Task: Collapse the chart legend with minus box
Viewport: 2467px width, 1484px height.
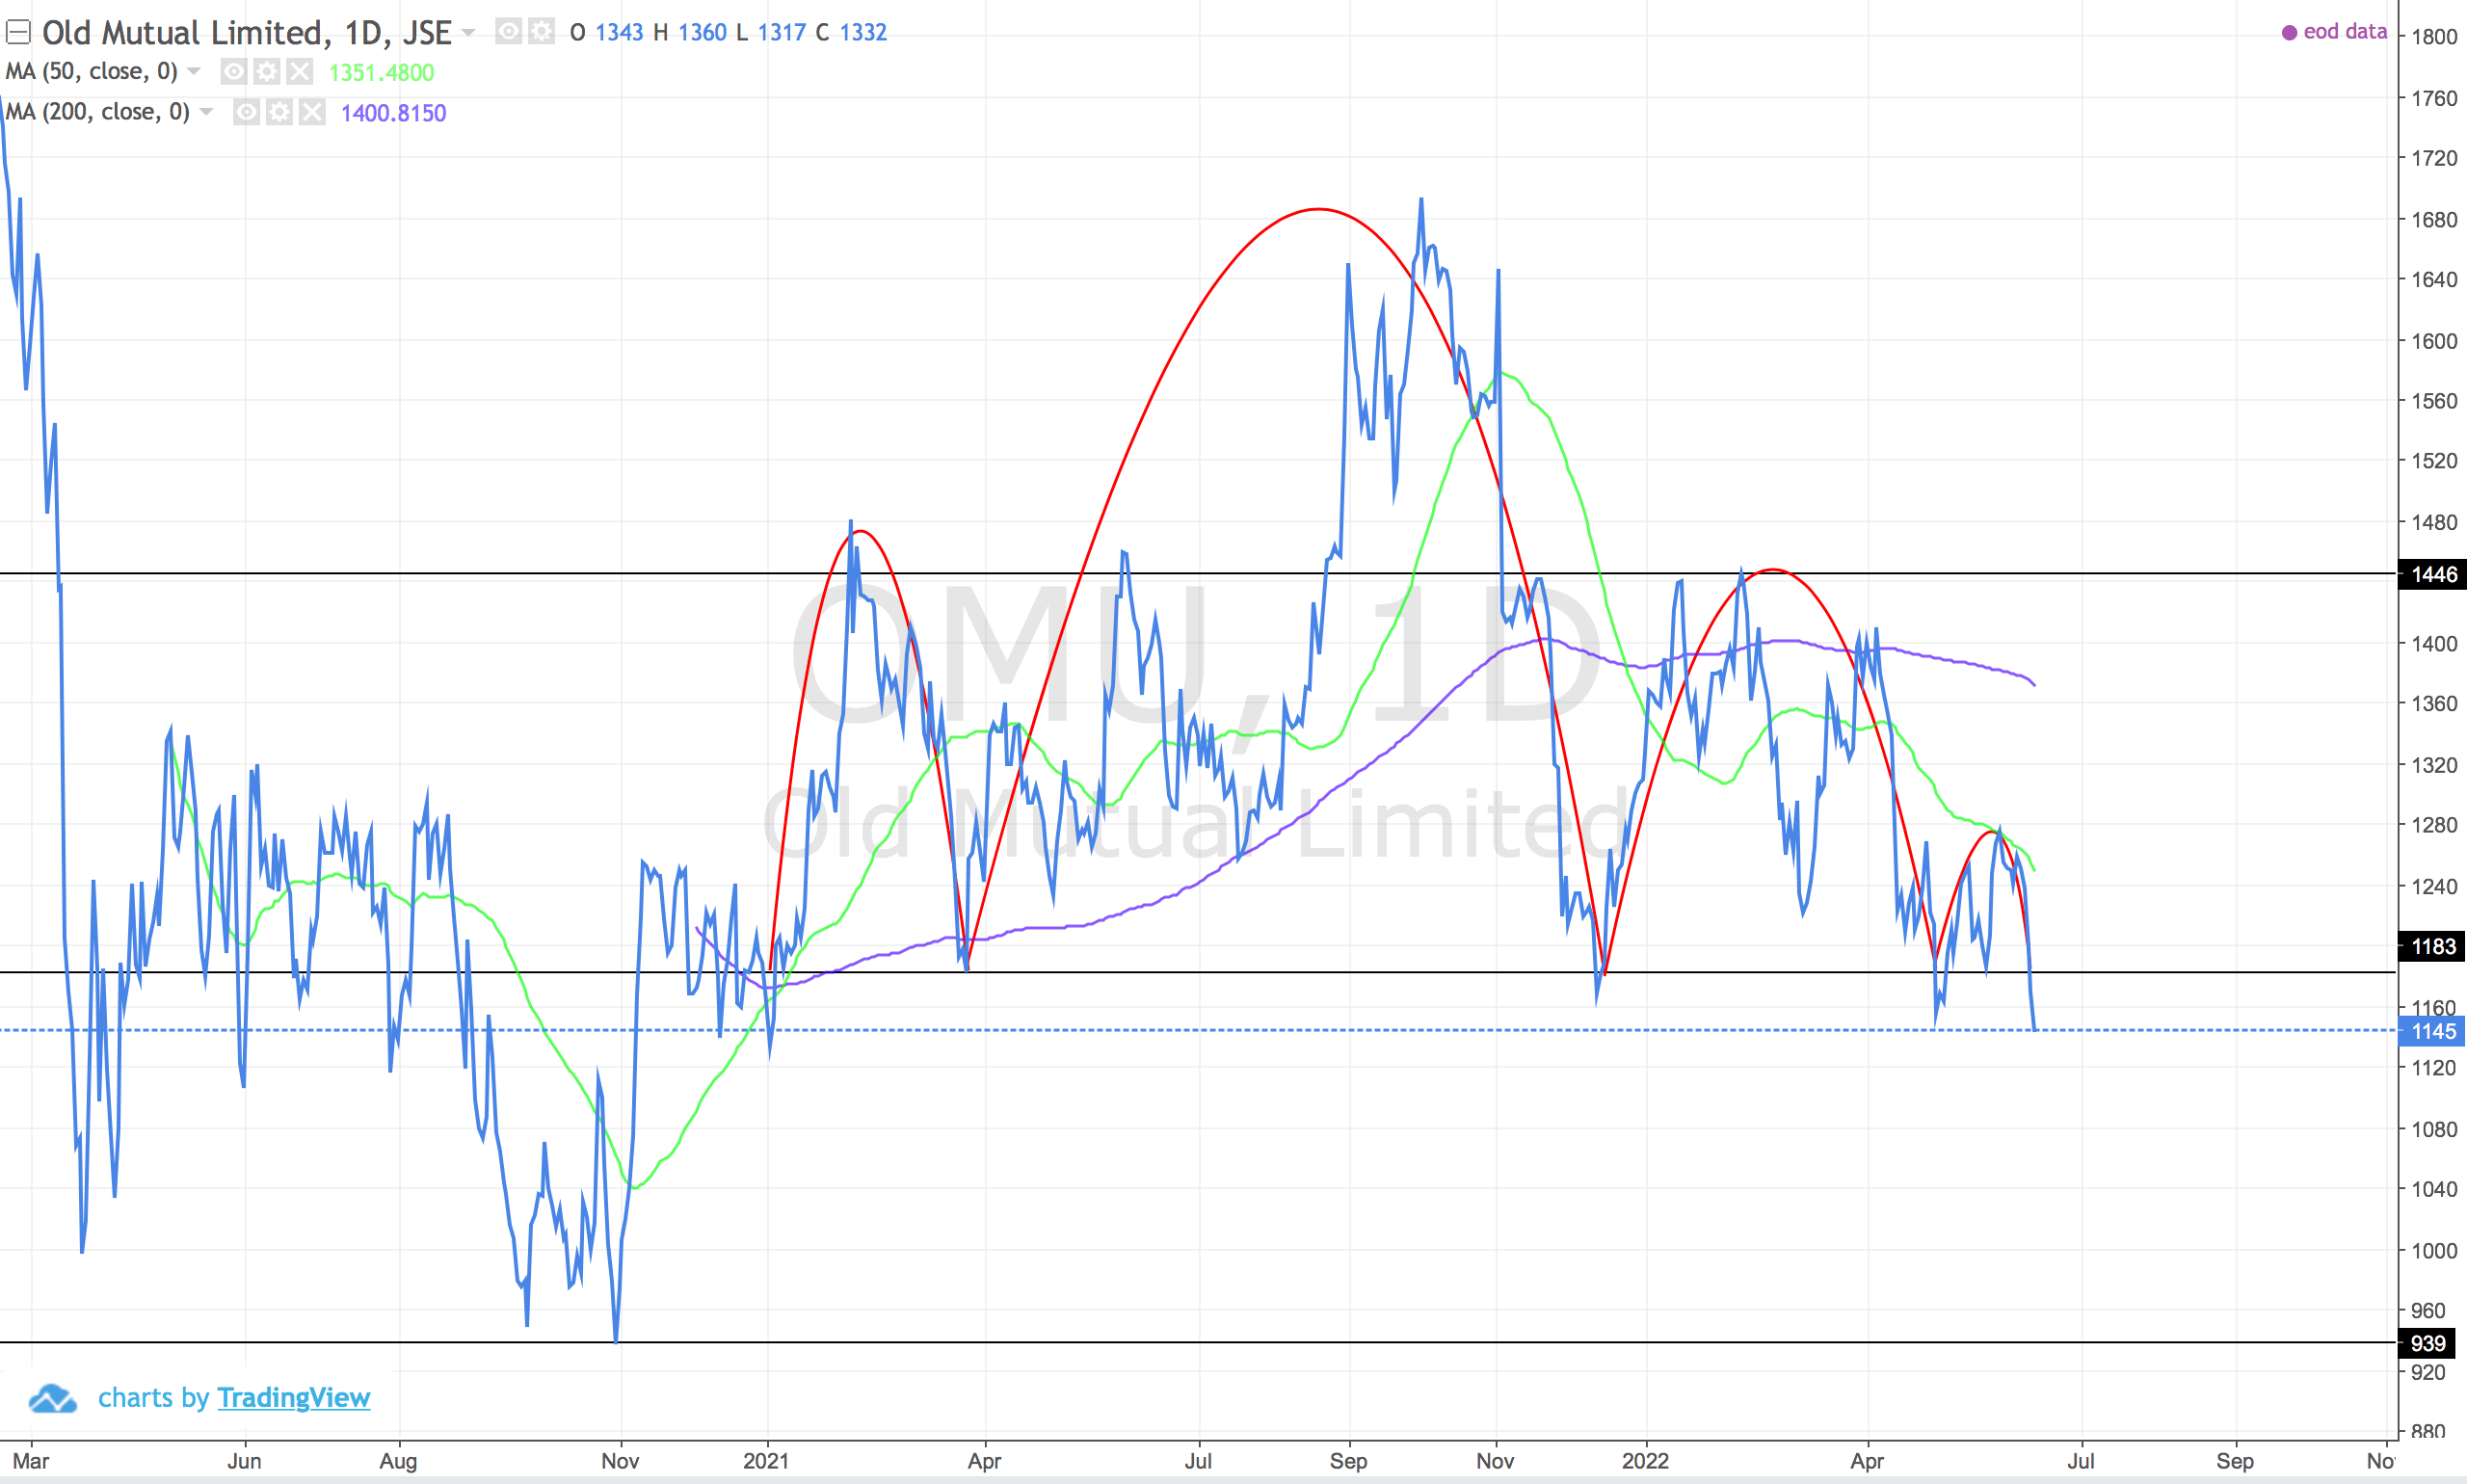Action: [x=18, y=33]
